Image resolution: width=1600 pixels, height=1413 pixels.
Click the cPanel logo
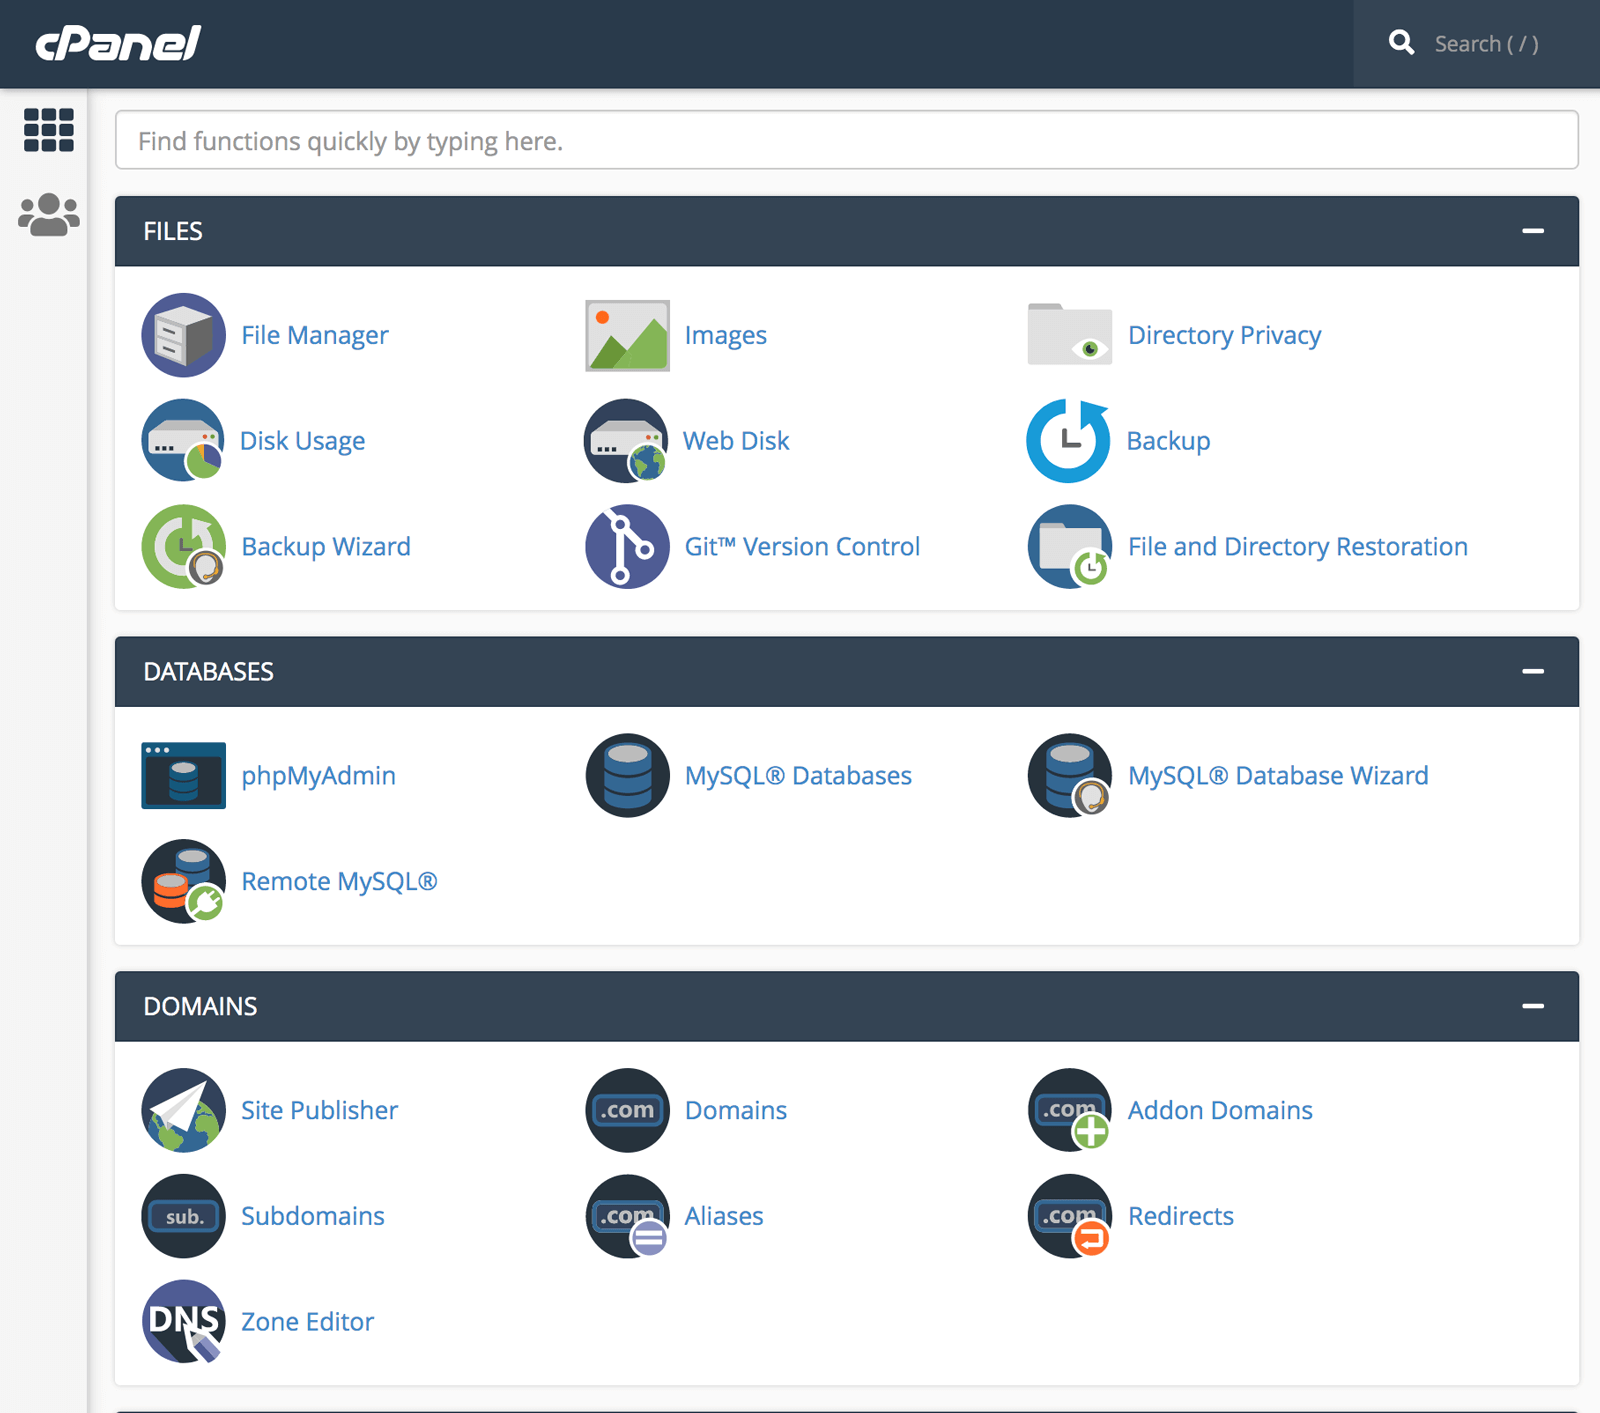click(x=118, y=43)
